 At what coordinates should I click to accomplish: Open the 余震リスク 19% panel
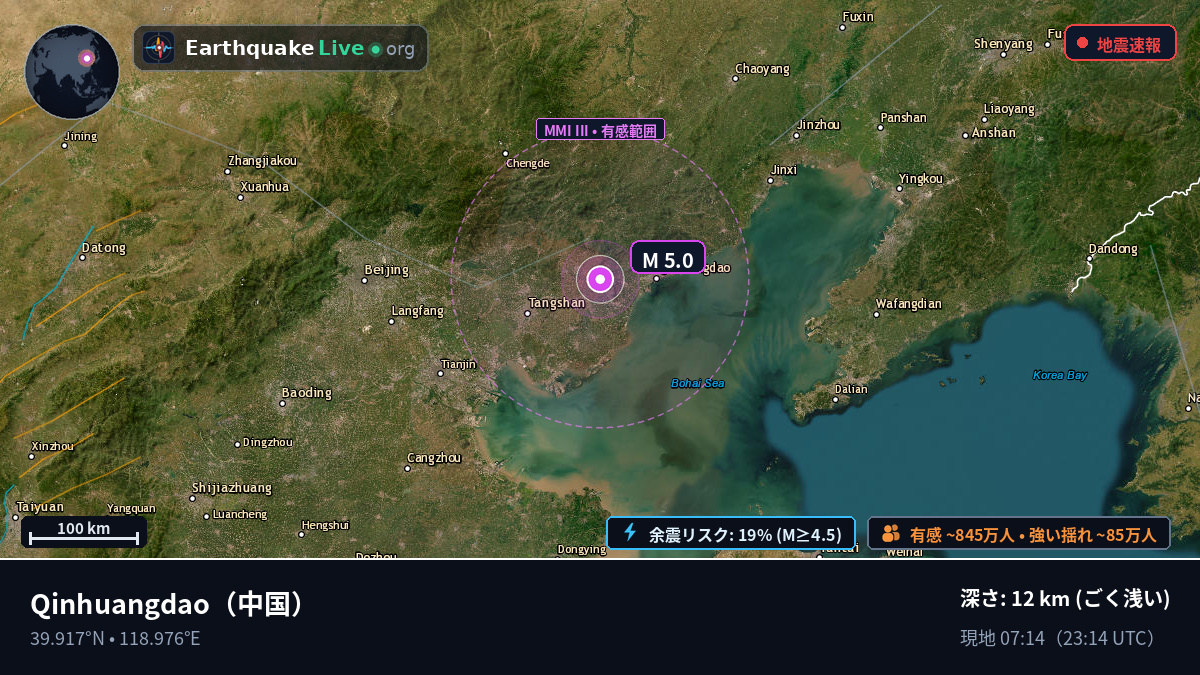pos(731,533)
